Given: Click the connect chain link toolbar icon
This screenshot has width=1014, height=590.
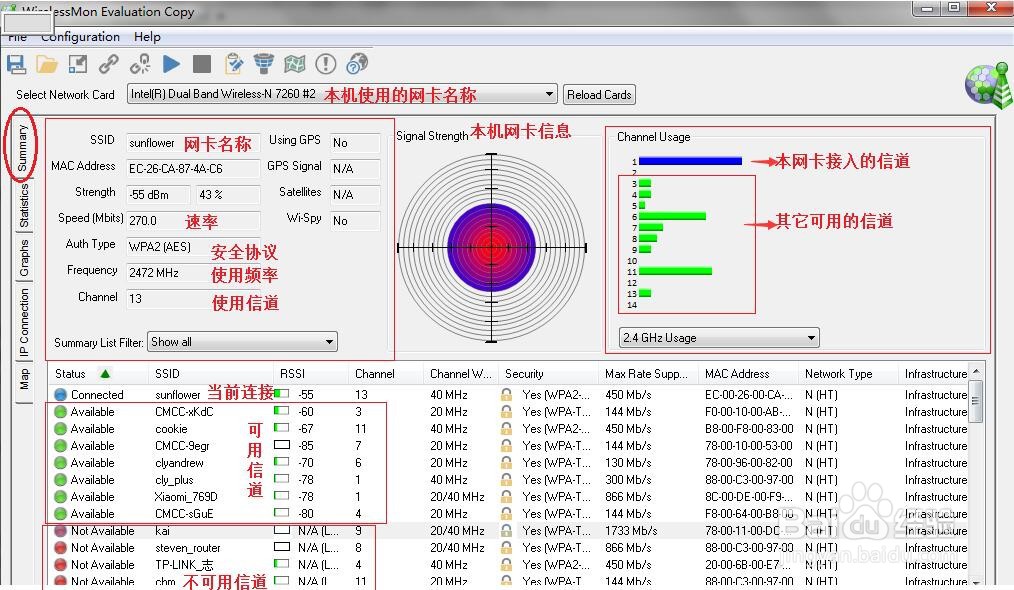Looking at the screenshot, I should click(109, 64).
